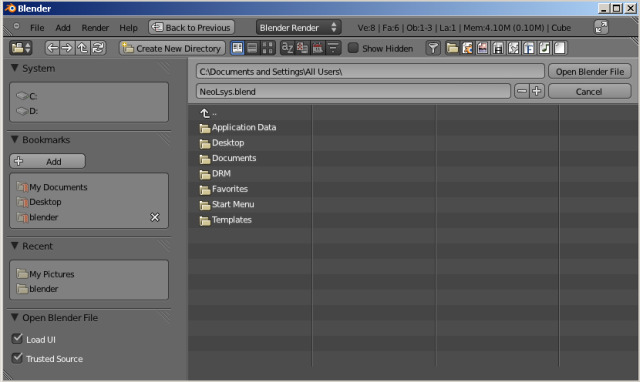Toggle sound files filter icon
The height and width of the screenshot is (382, 640).
pos(544,48)
